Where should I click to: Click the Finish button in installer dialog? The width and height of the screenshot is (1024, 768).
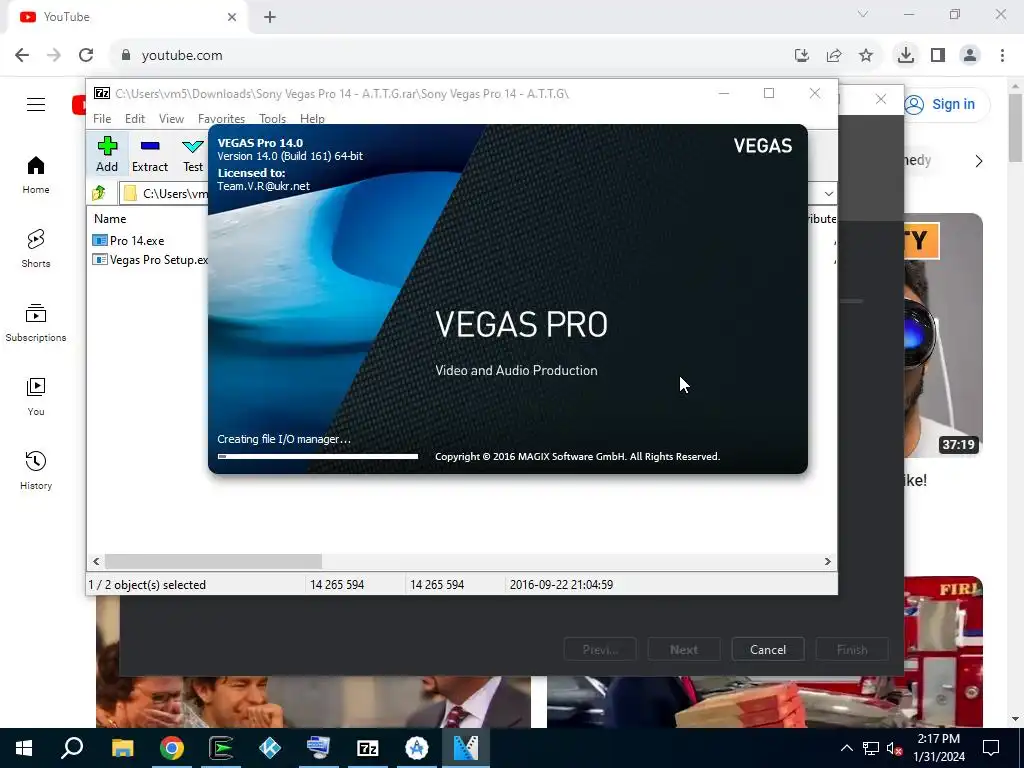(x=852, y=650)
